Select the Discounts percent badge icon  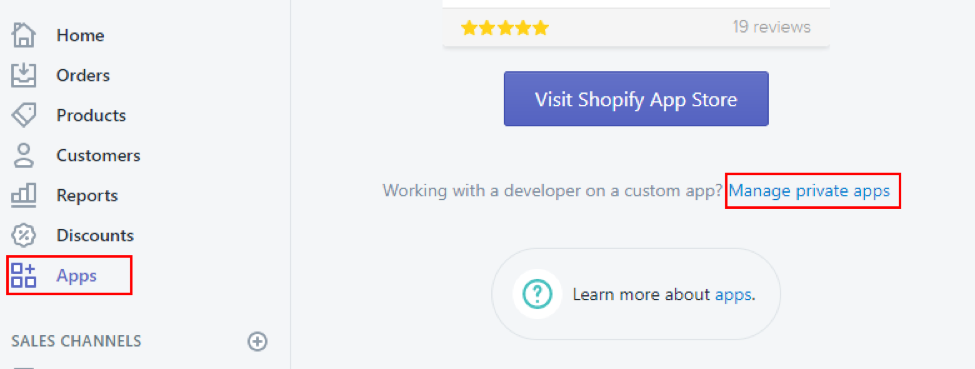click(x=24, y=235)
